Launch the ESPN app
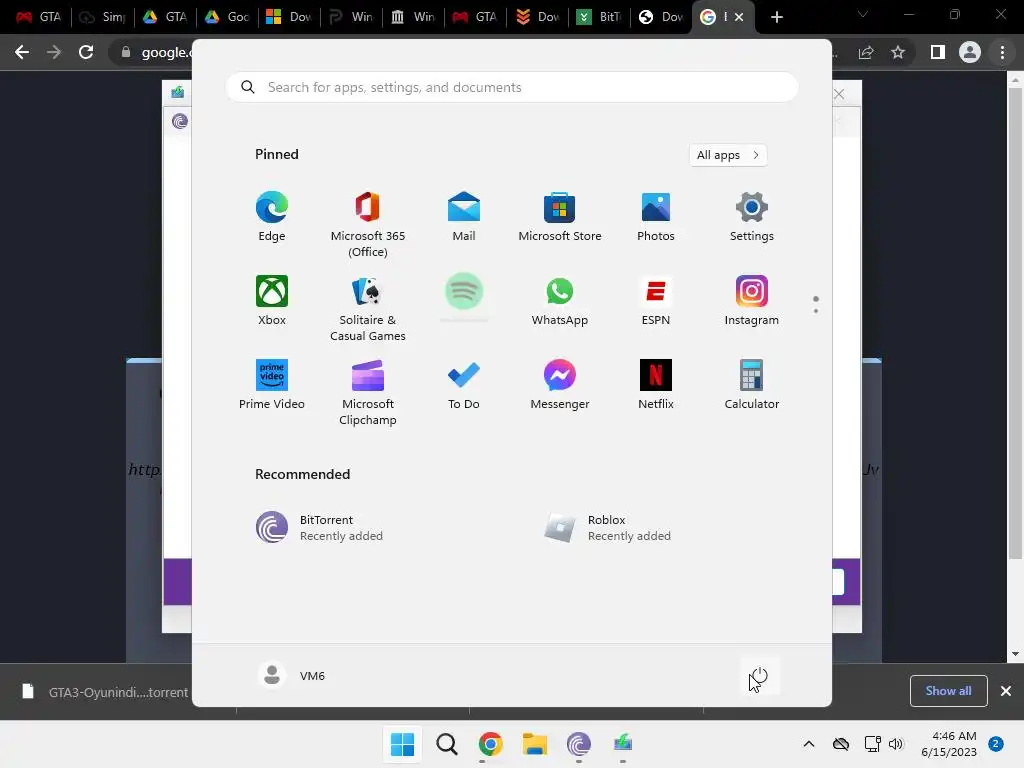Screen dimensions: 1024x768 [656, 301]
